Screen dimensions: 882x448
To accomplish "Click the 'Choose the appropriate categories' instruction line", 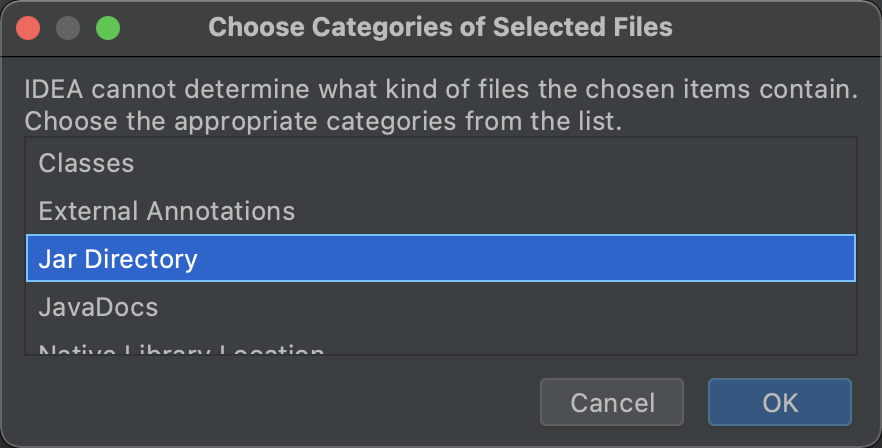I will (322, 123).
